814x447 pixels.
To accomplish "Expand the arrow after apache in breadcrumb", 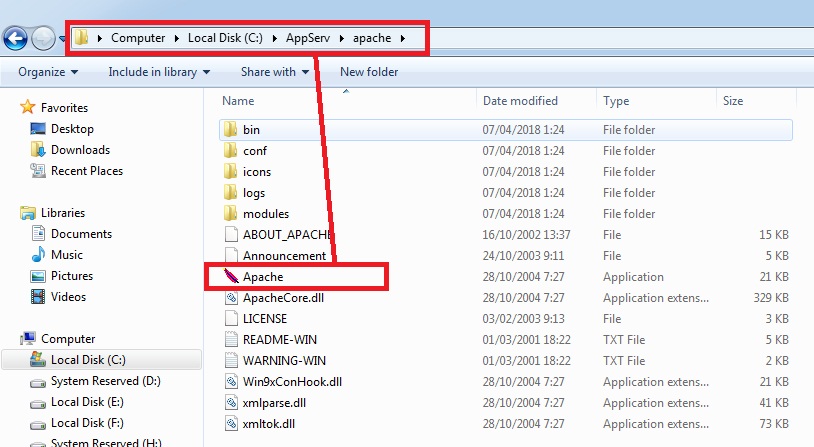I will coord(402,38).
